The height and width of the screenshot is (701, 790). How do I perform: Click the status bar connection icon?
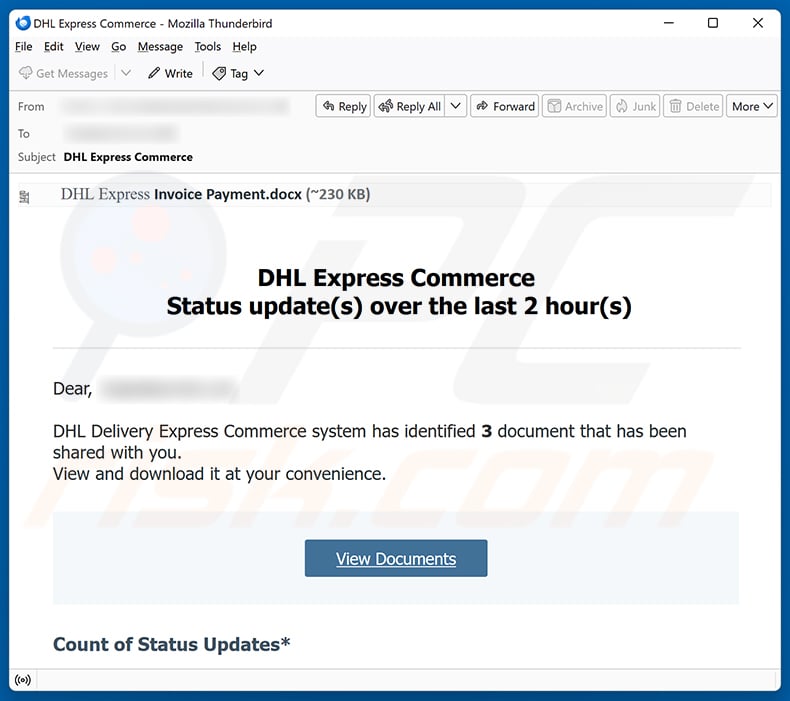click(x=23, y=680)
